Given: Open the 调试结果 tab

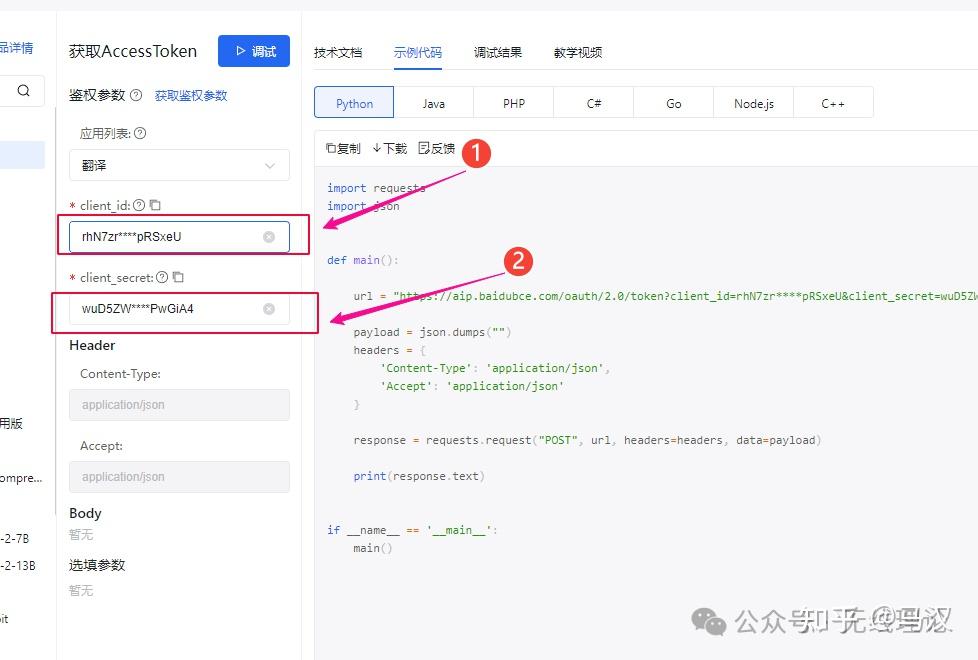Looking at the screenshot, I should click(x=497, y=51).
